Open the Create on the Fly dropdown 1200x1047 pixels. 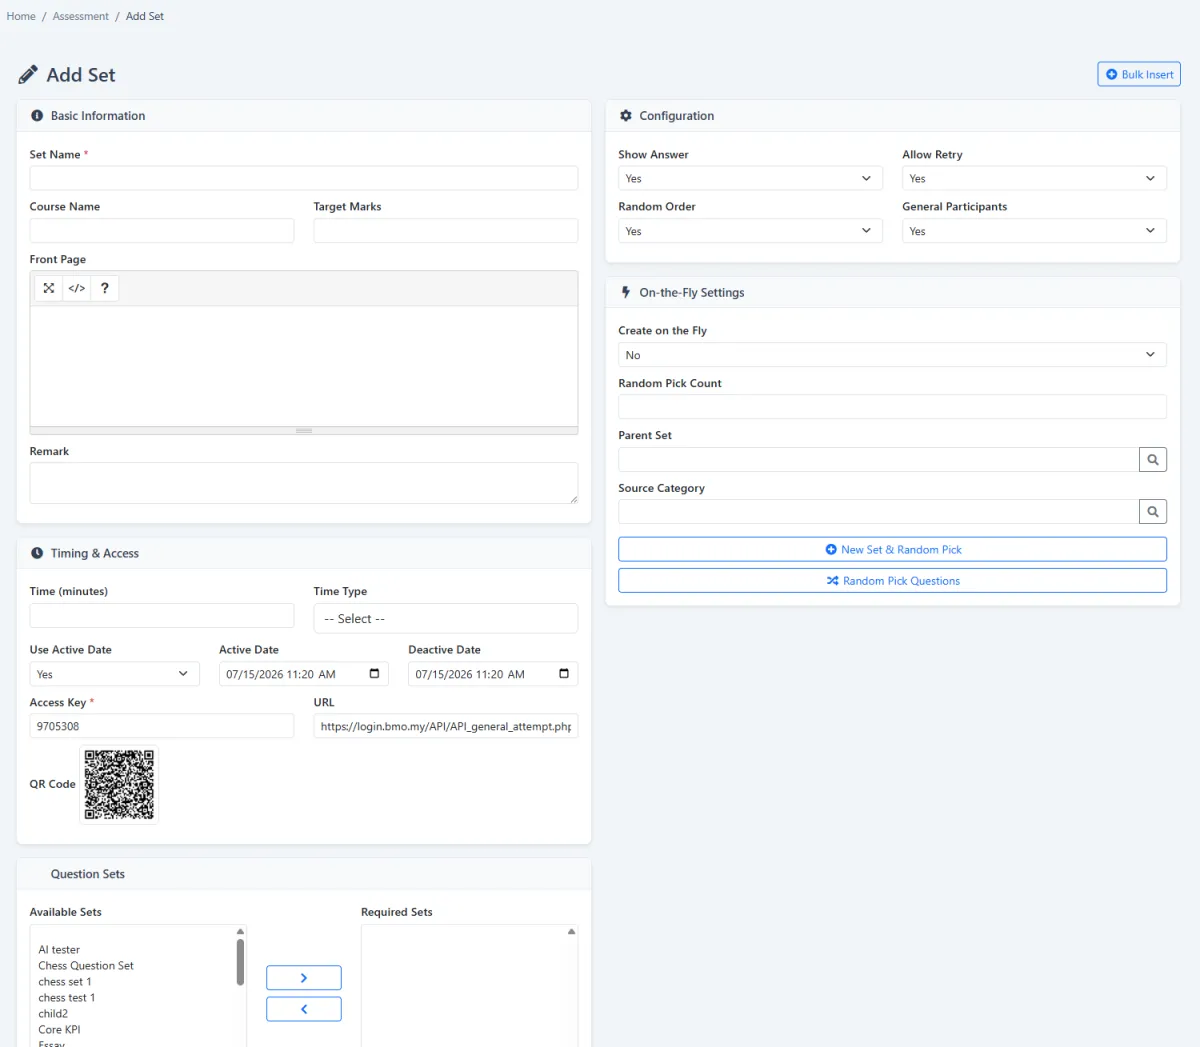[x=892, y=355]
